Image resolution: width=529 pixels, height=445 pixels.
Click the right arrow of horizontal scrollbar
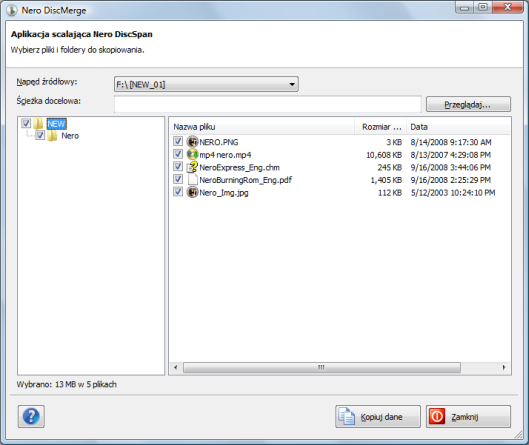[504, 367]
